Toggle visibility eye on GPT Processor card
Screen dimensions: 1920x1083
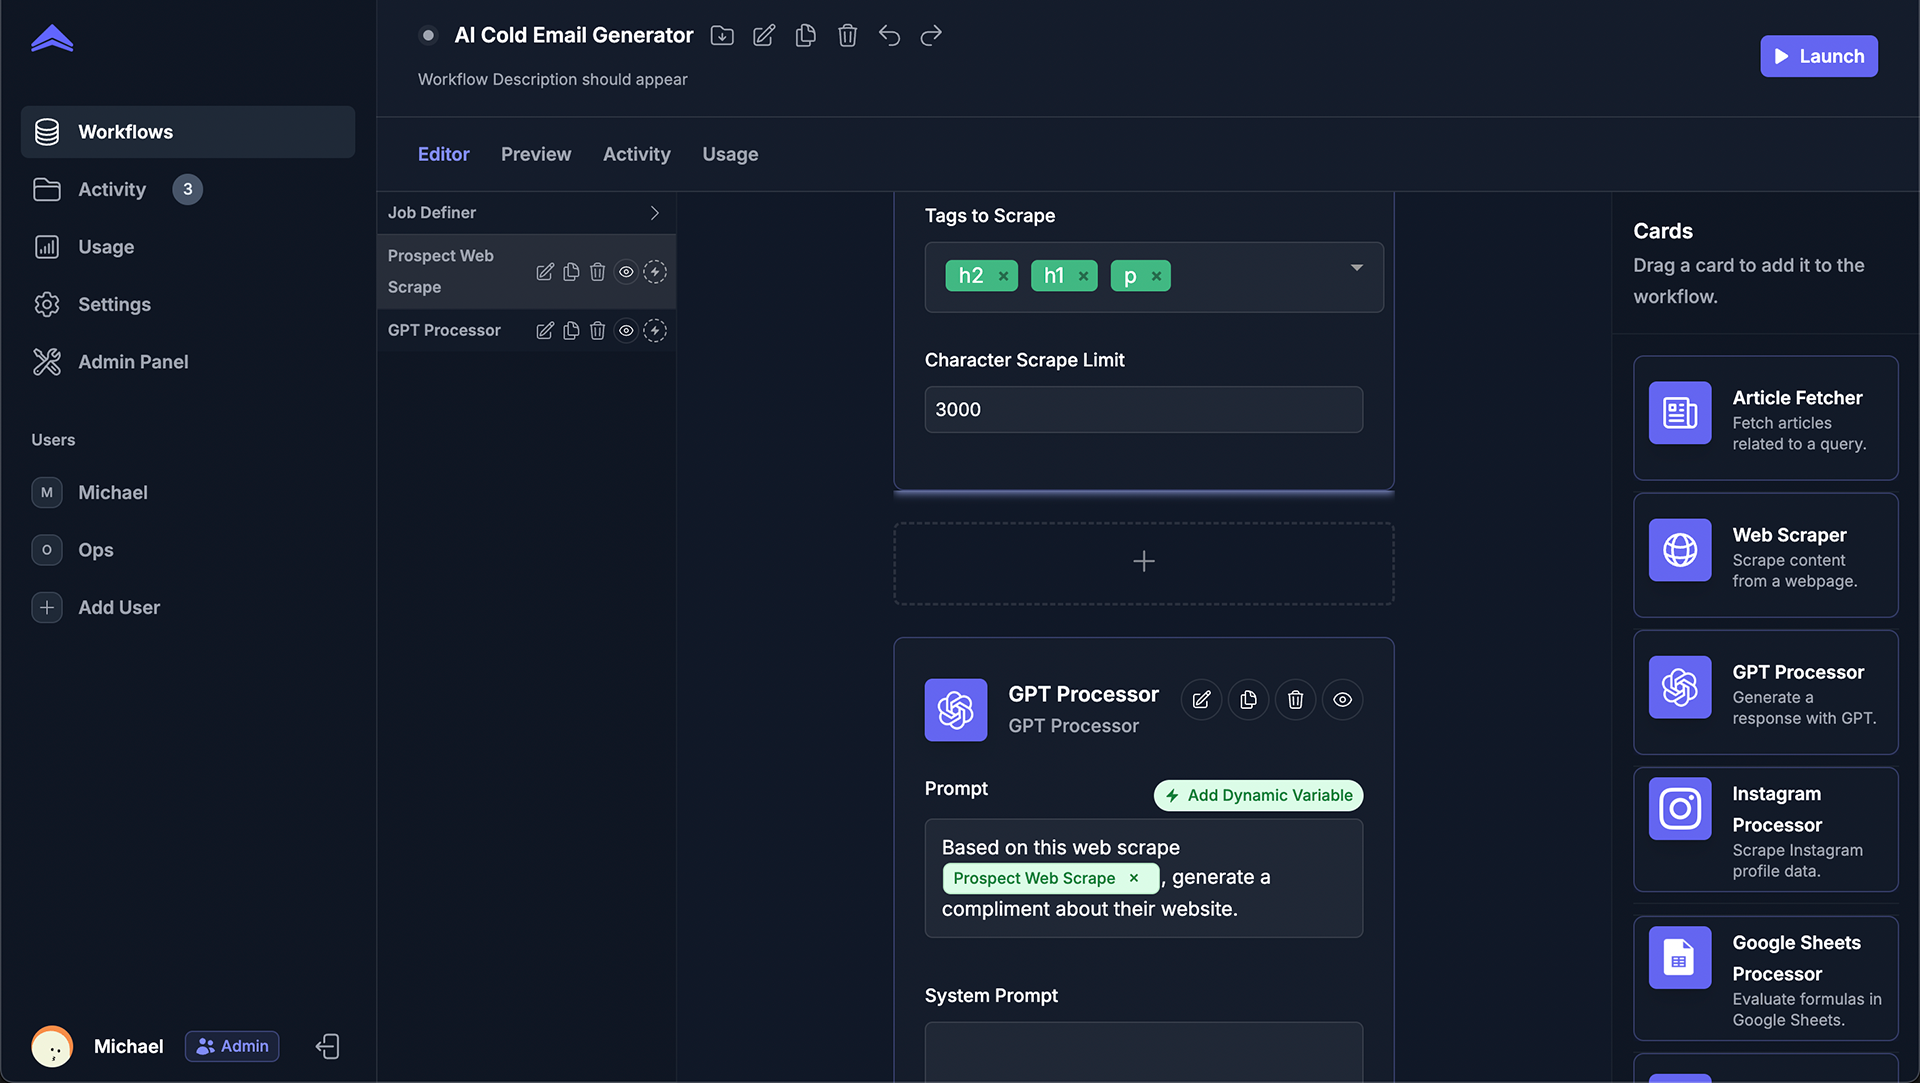[x=1342, y=700]
